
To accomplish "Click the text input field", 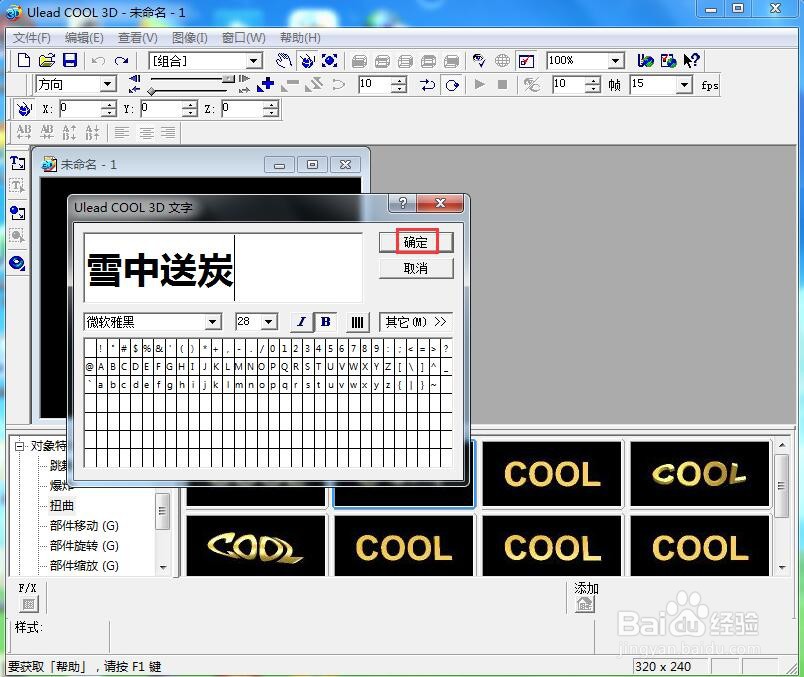I will [x=223, y=268].
